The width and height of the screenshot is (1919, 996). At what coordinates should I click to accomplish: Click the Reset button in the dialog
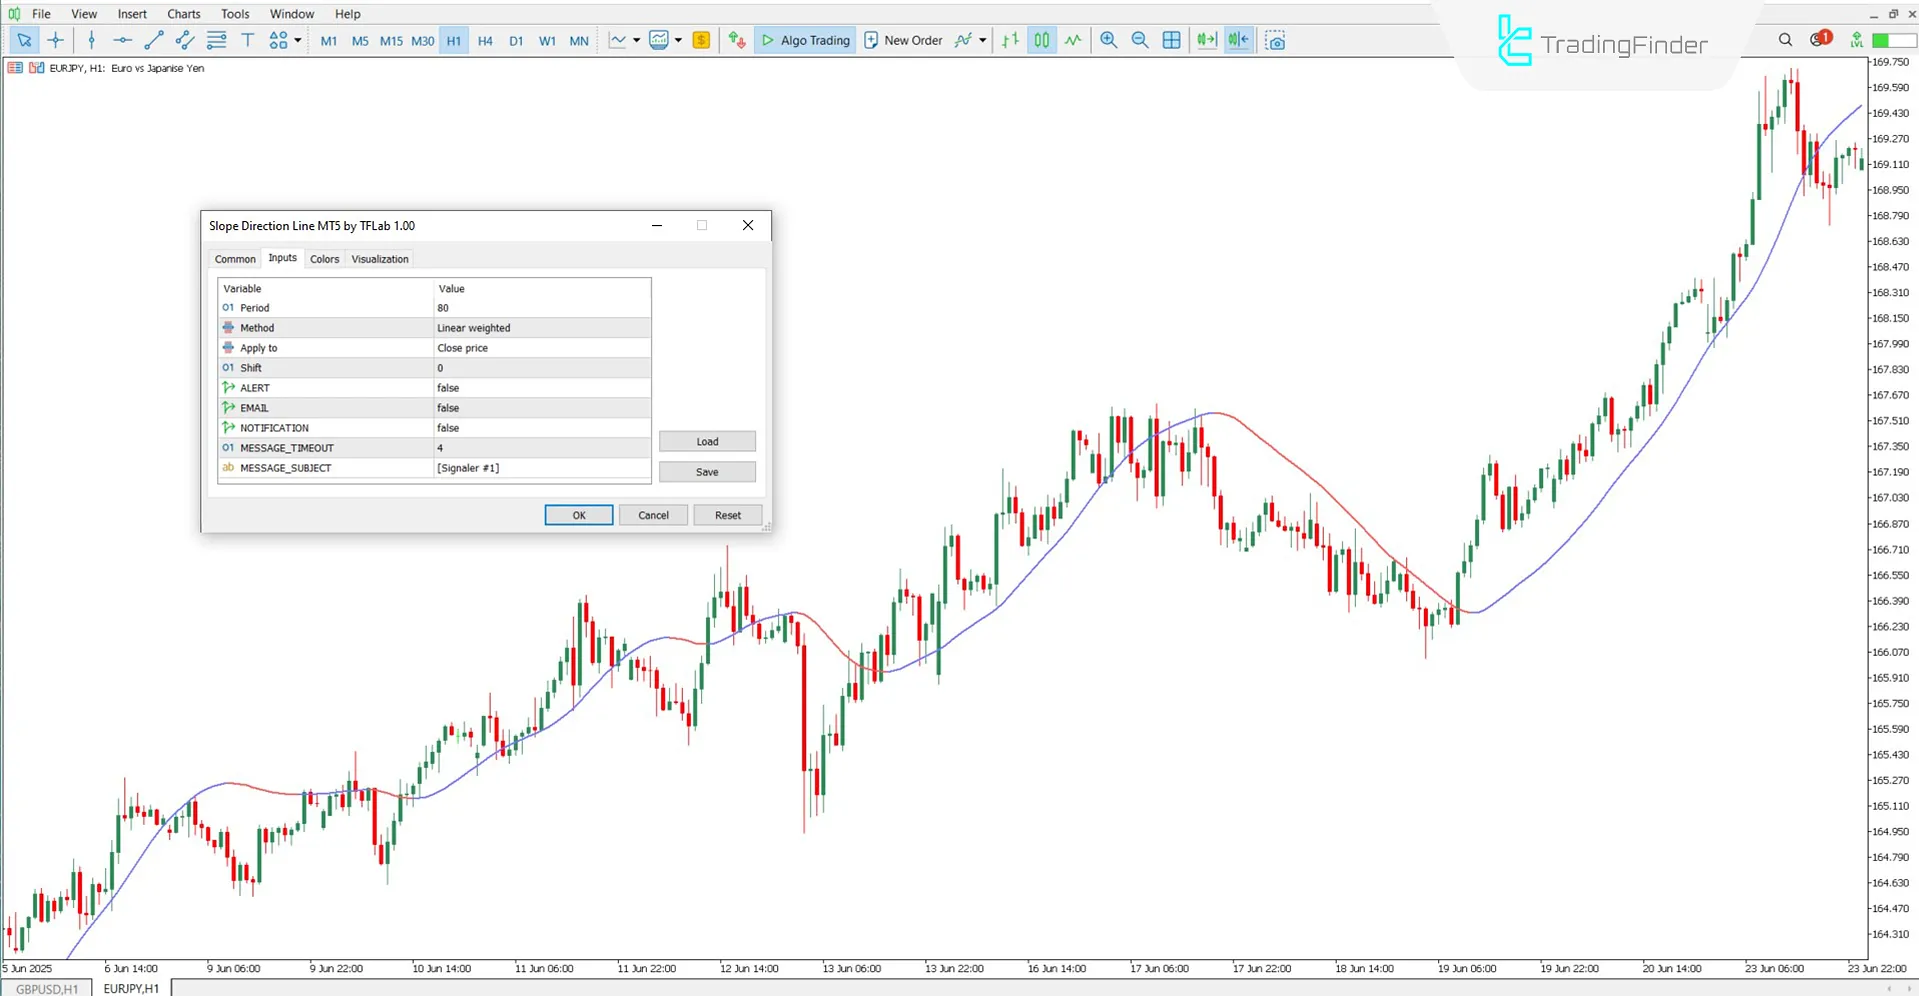[x=727, y=514]
